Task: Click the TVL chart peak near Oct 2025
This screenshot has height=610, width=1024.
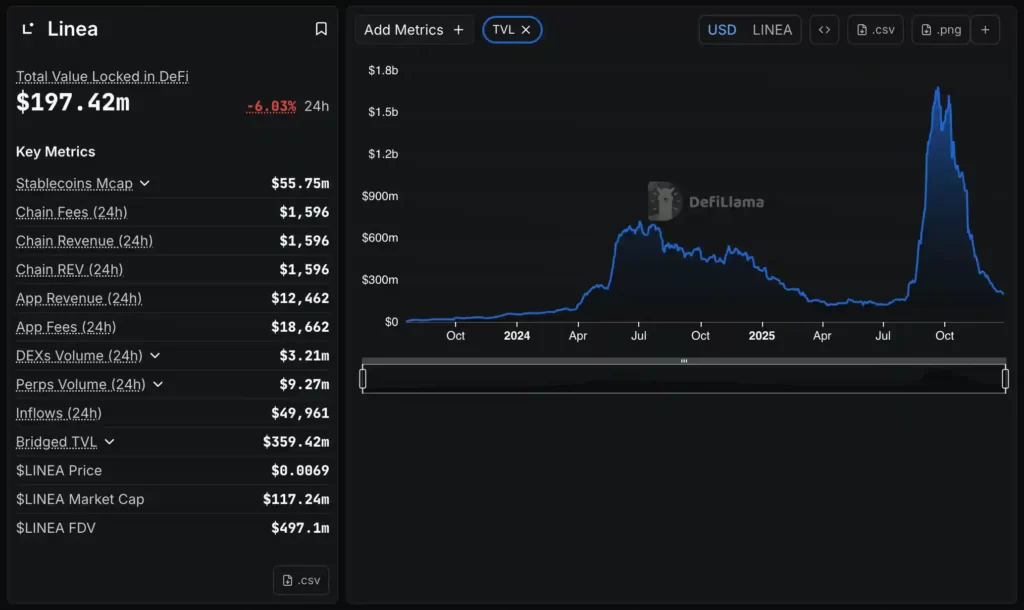Action: (x=937, y=89)
